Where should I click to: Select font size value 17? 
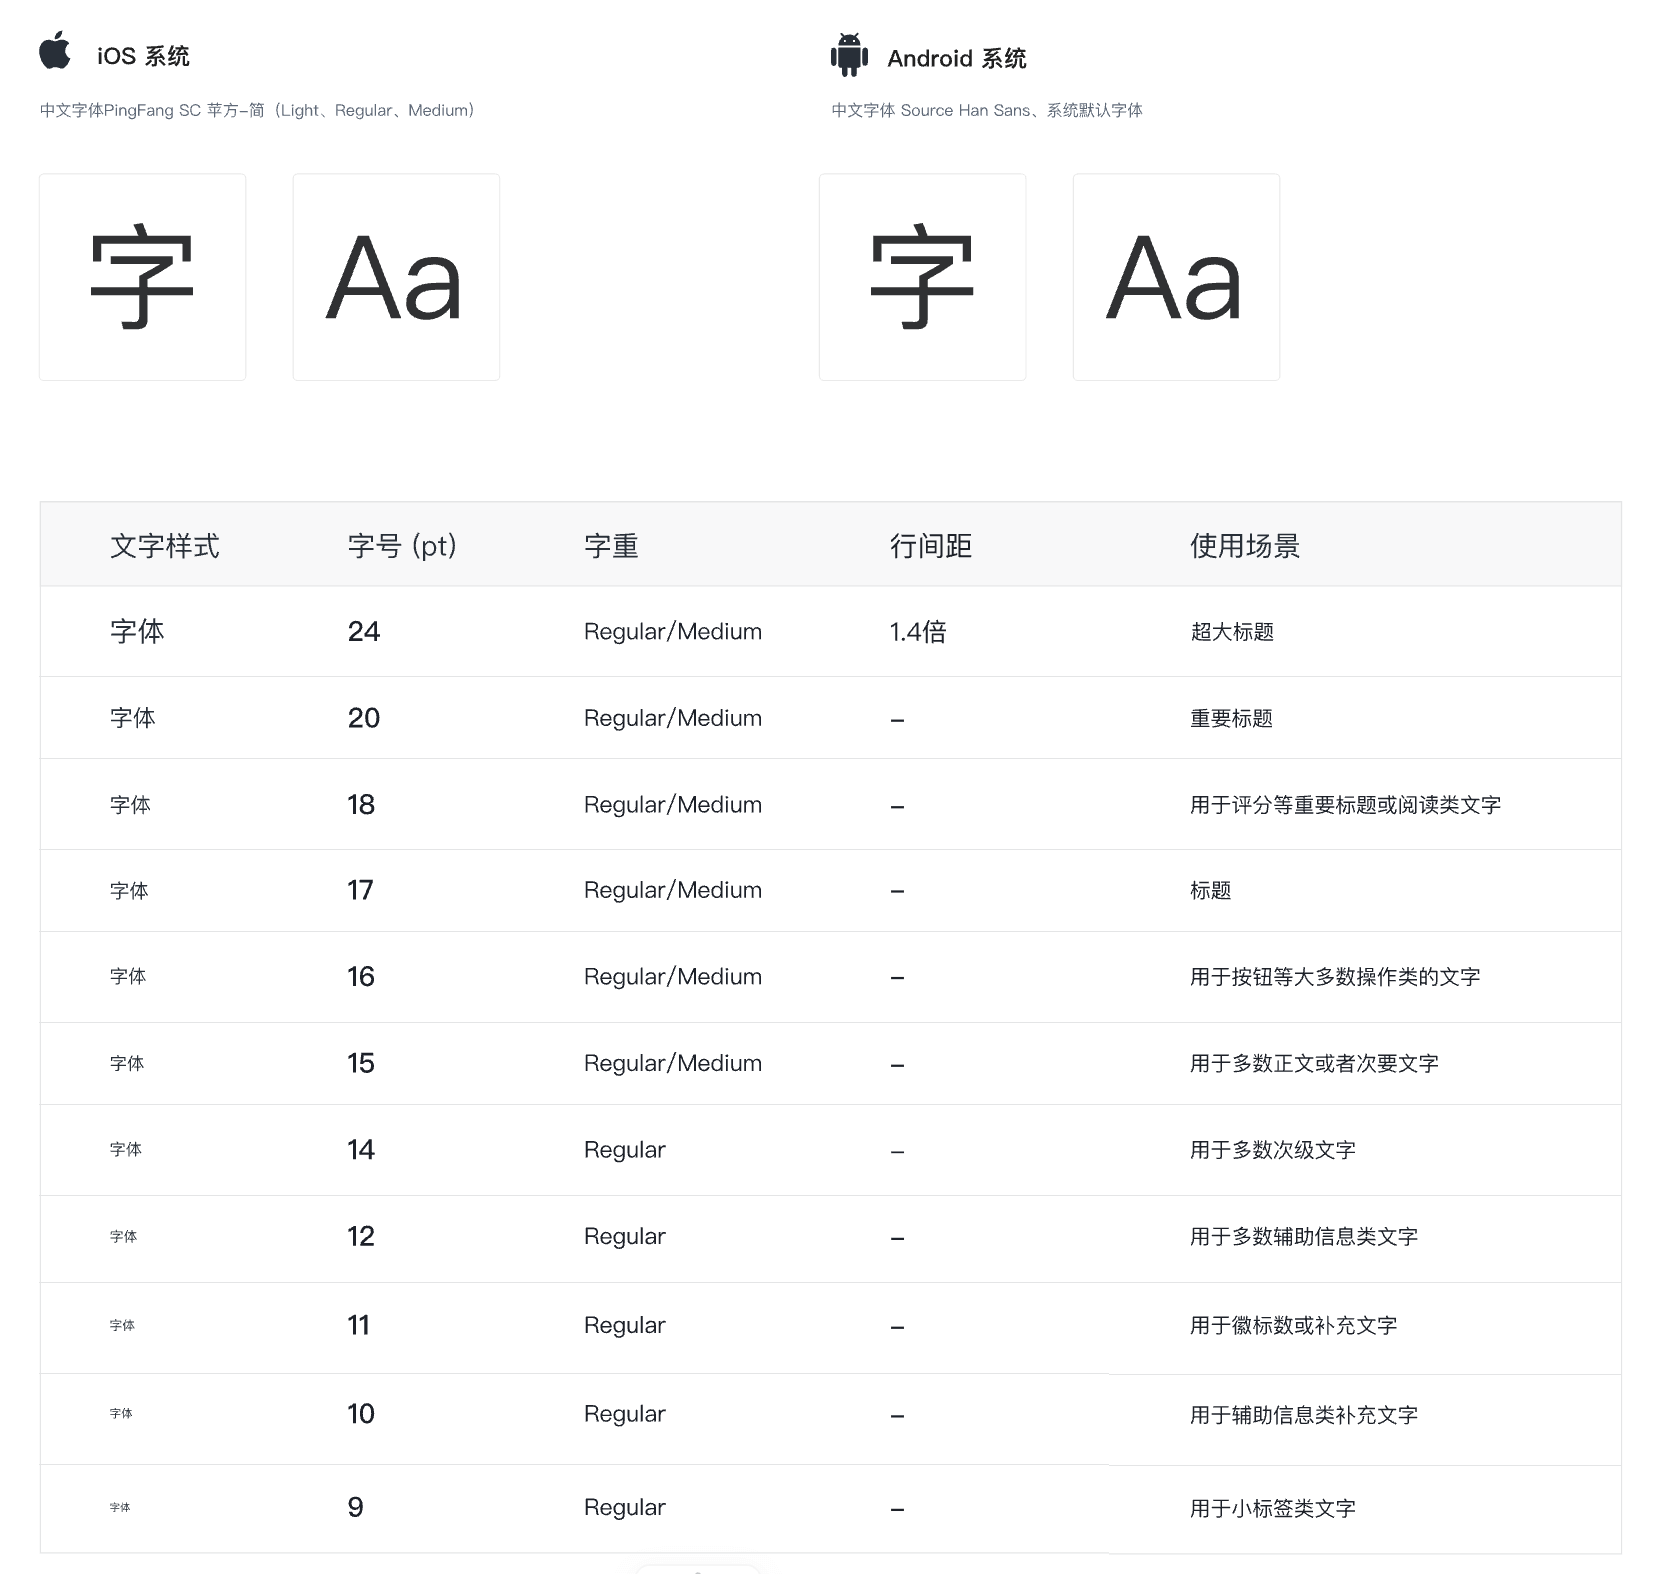360,890
